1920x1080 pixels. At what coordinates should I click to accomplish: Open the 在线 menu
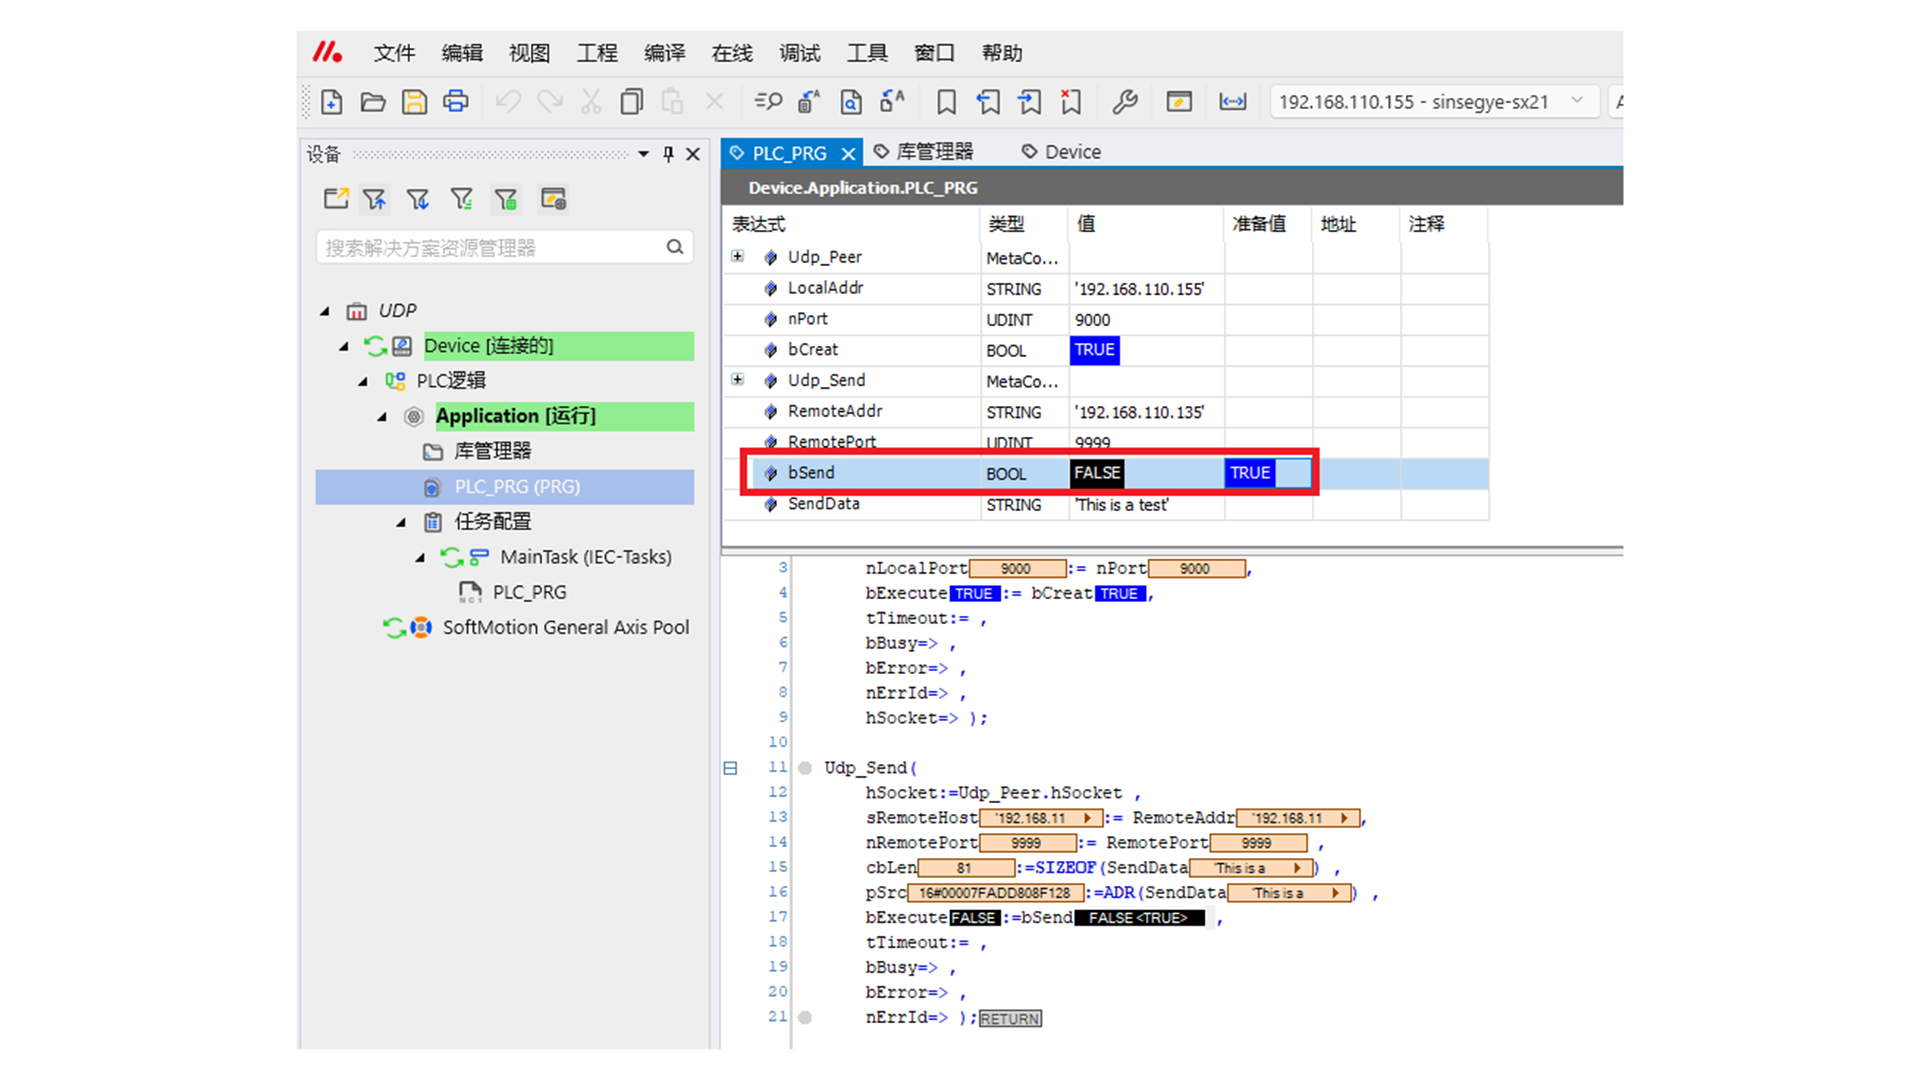(x=731, y=53)
